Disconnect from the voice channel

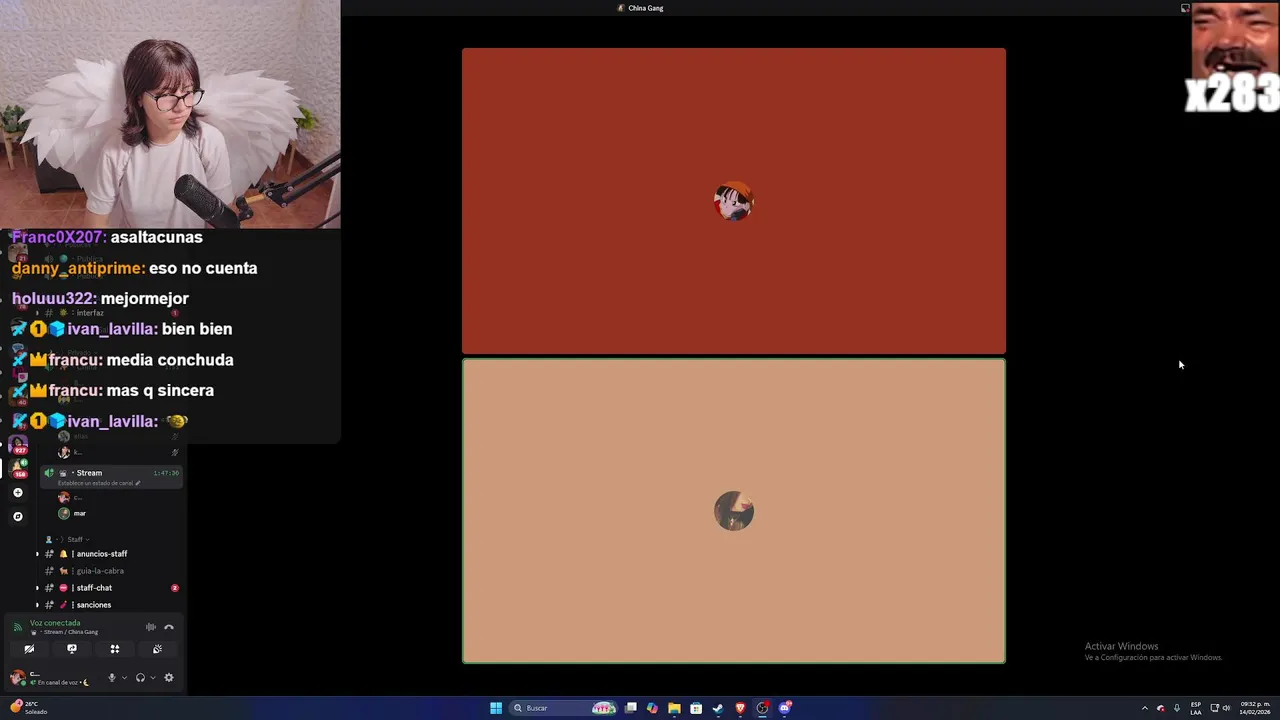pos(169,627)
